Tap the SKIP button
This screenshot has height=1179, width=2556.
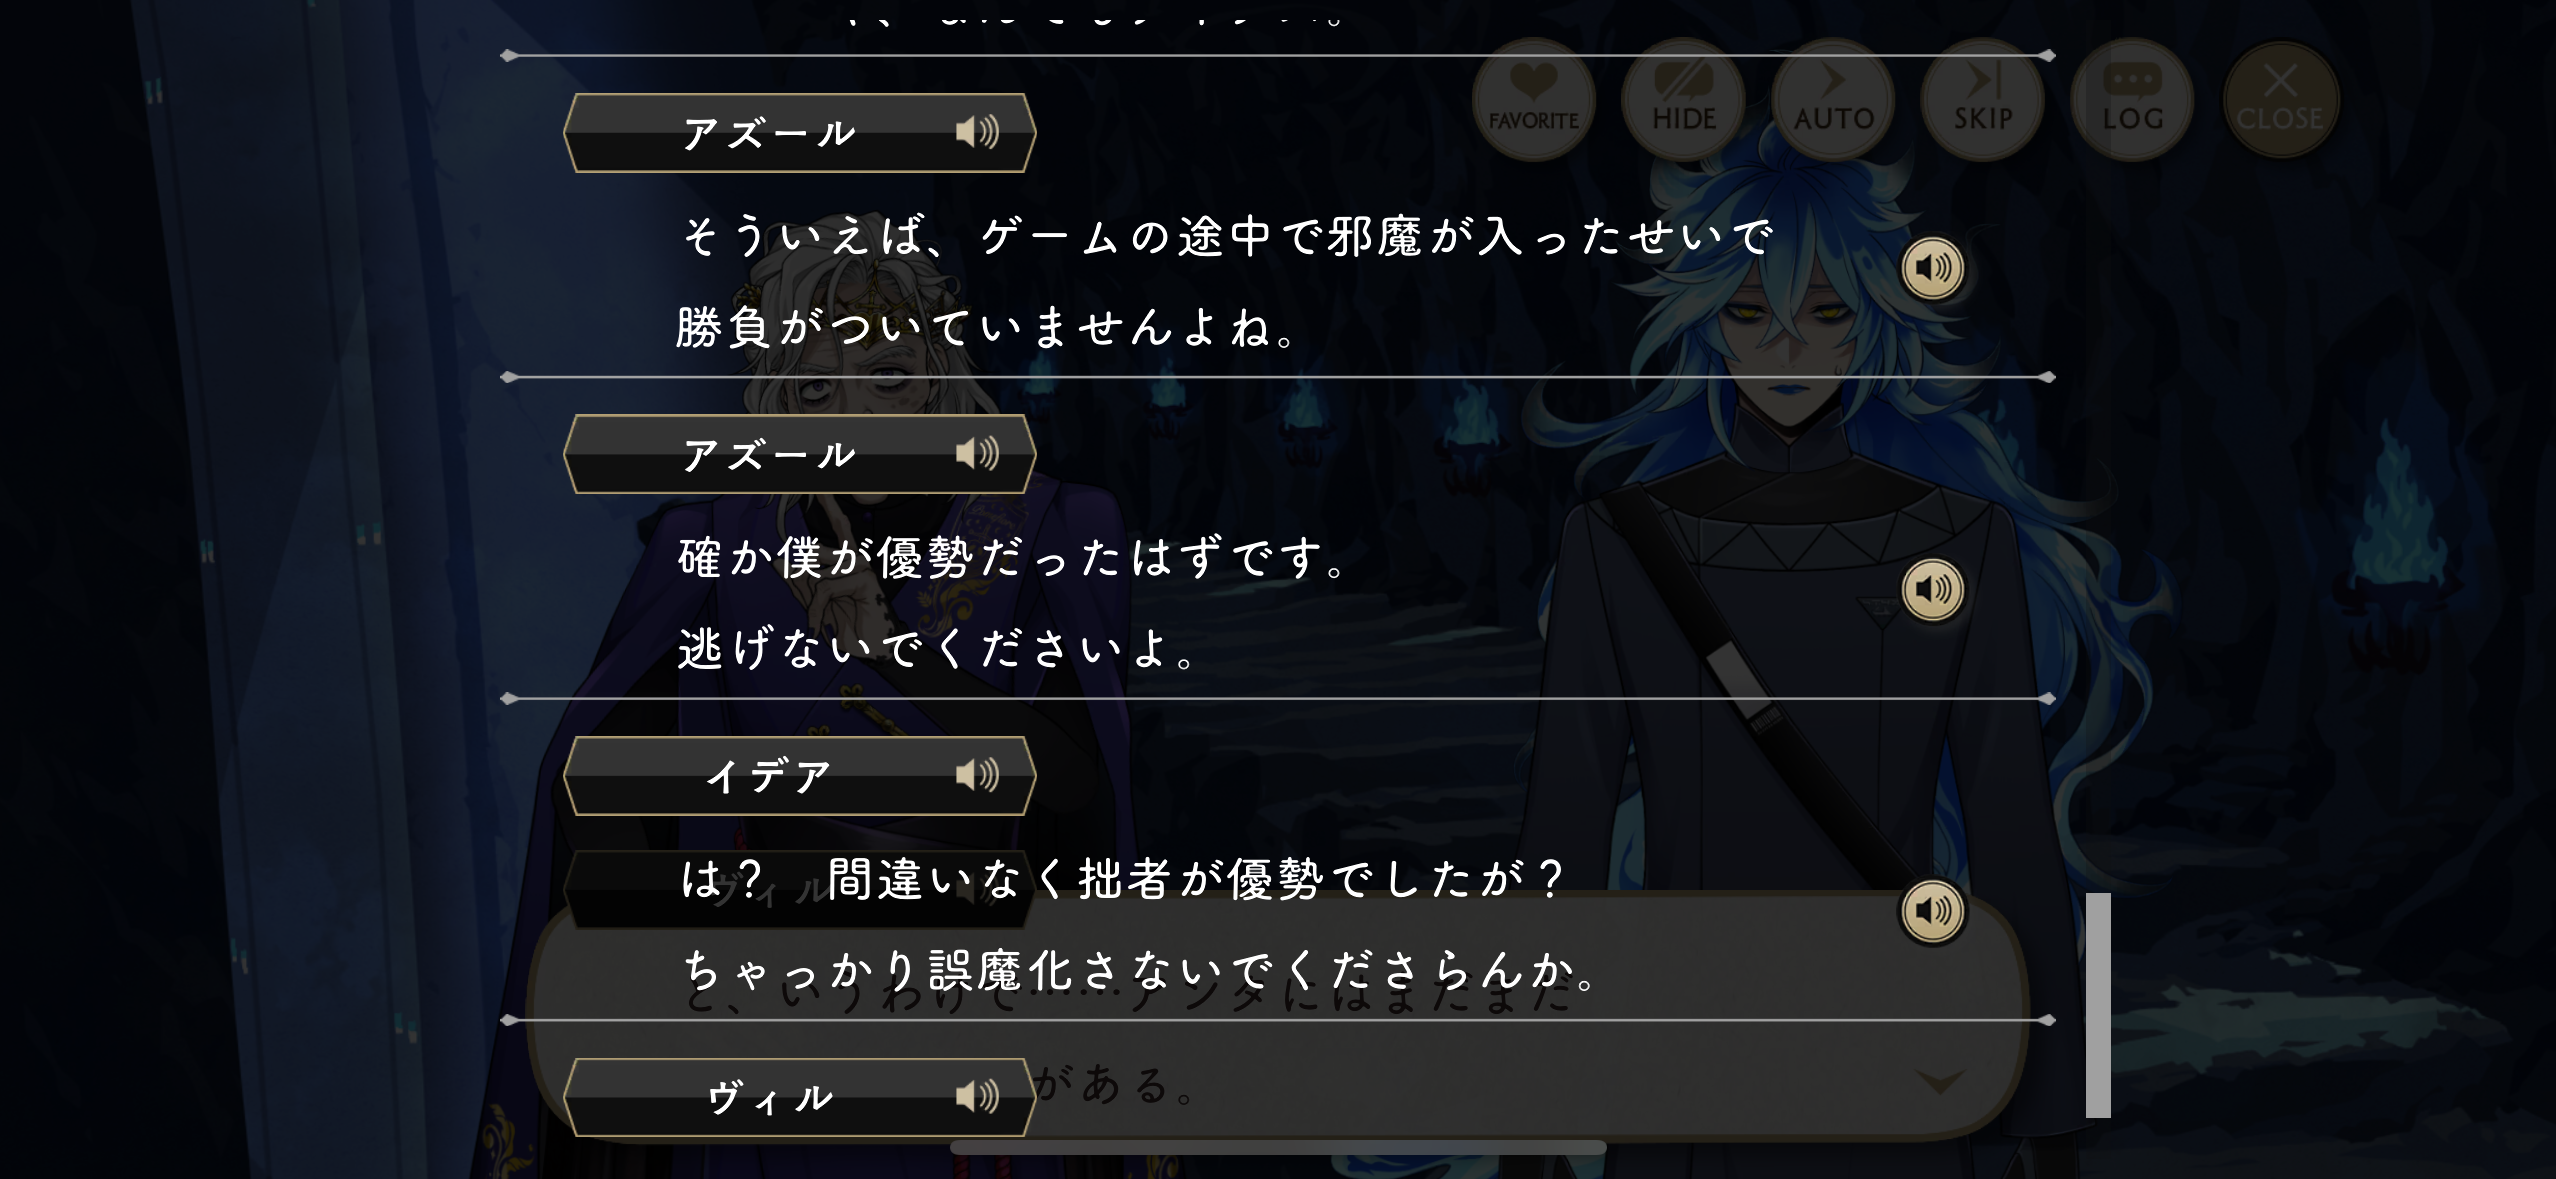(x=1983, y=99)
